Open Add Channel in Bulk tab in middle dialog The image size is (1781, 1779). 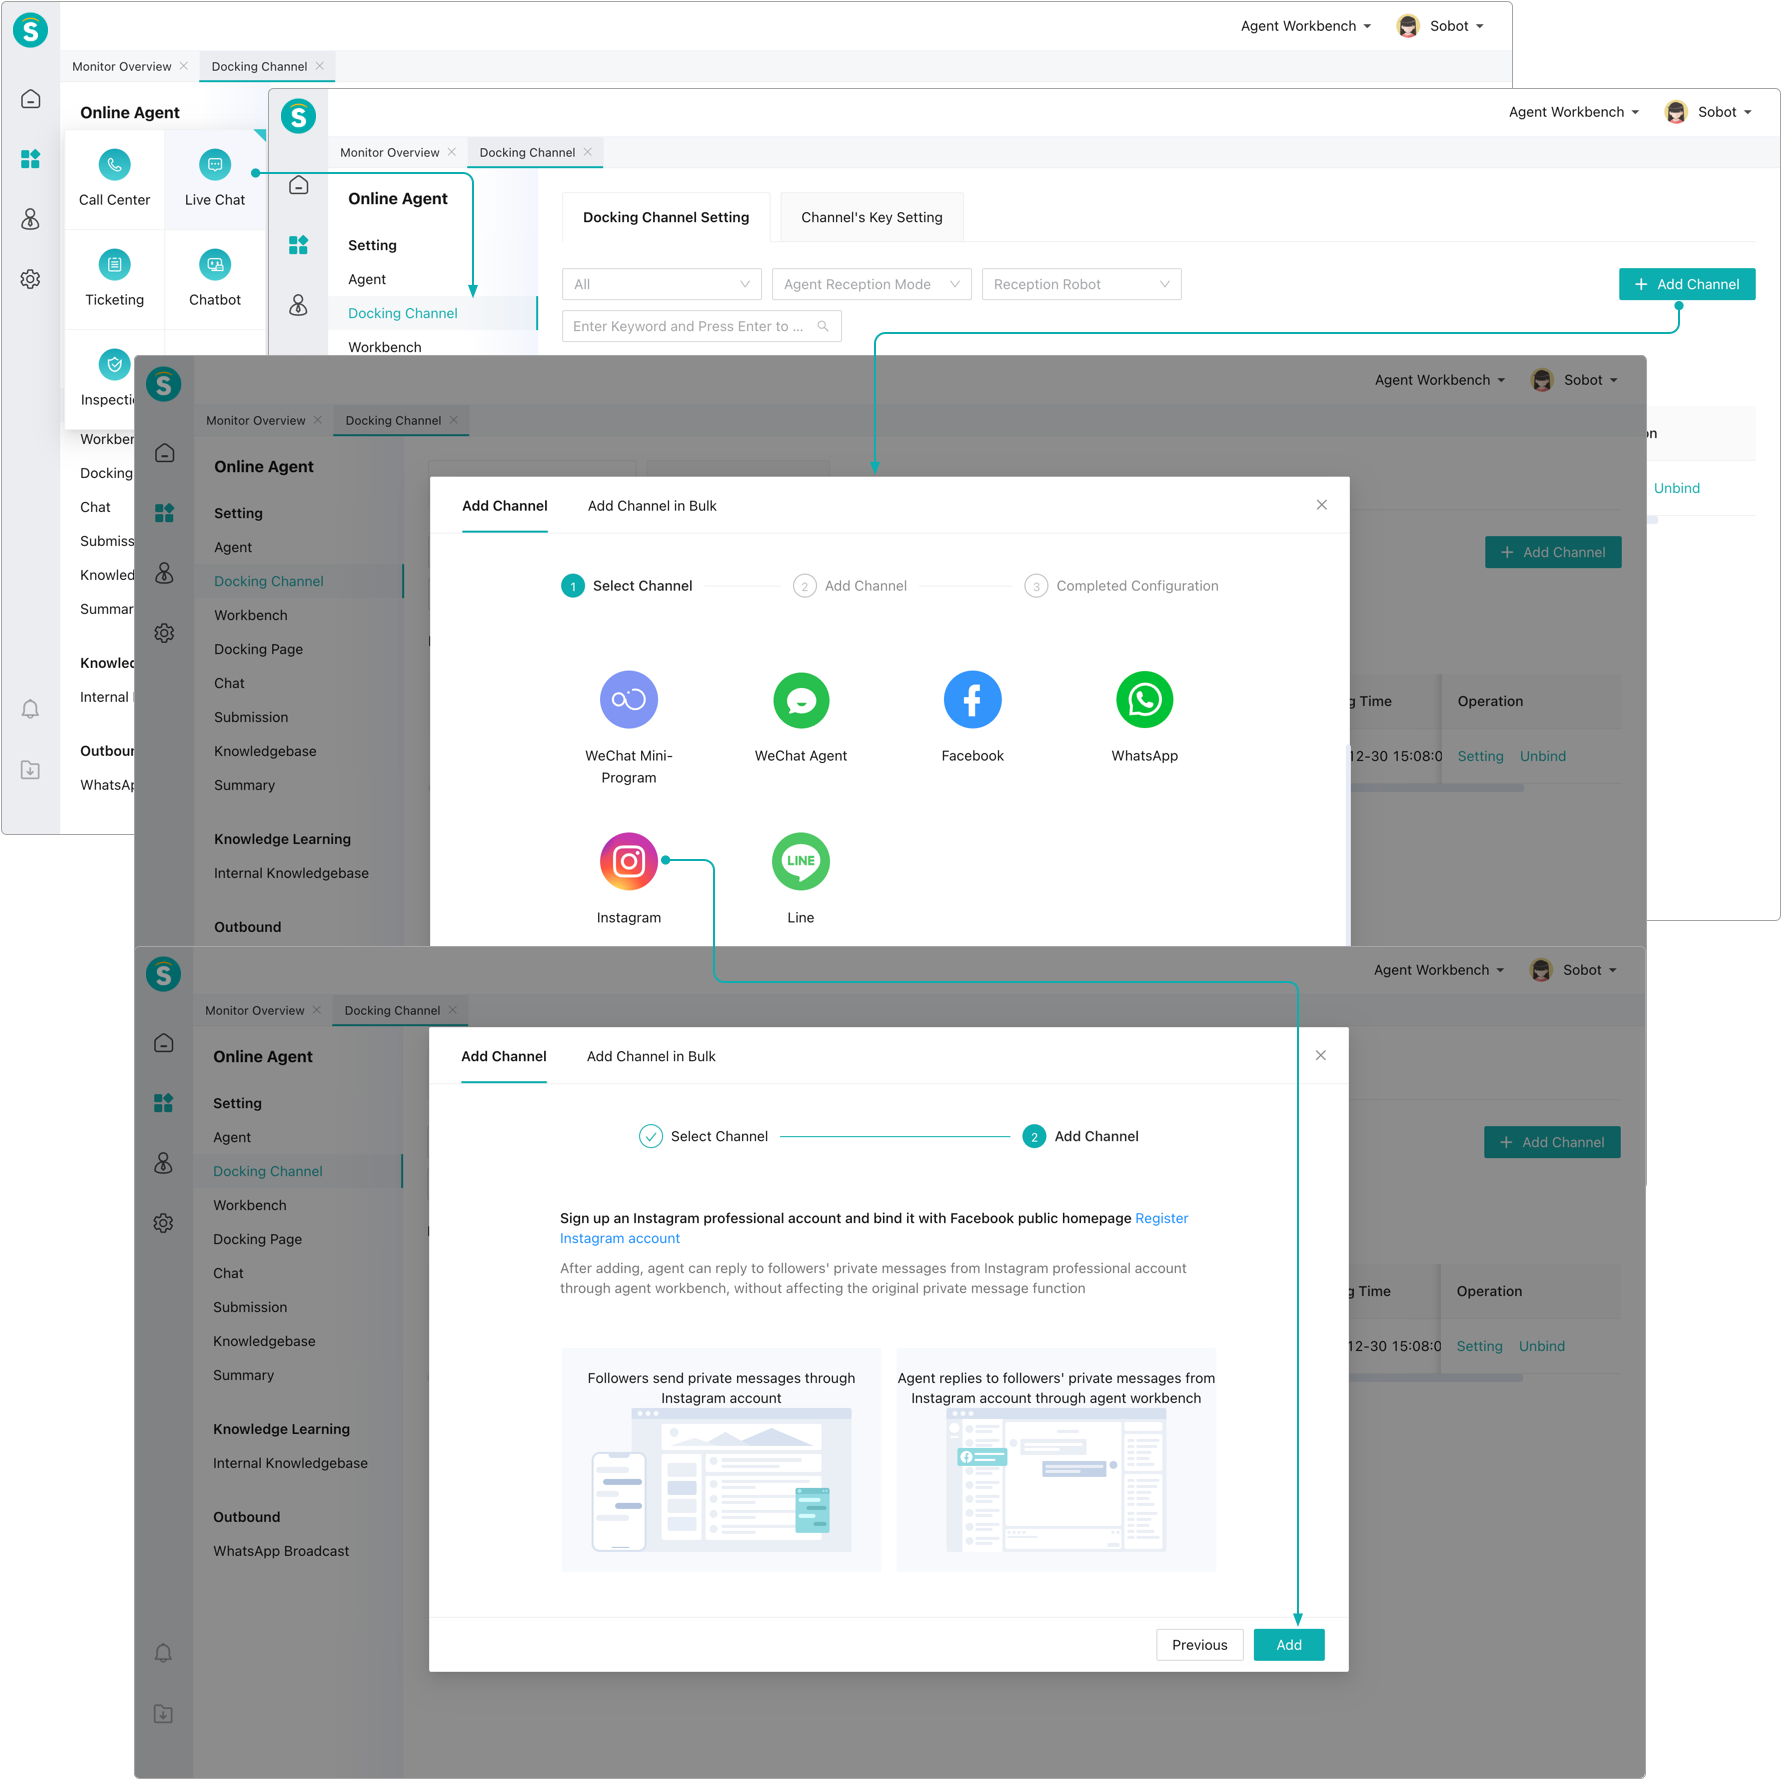click(652, 506)
